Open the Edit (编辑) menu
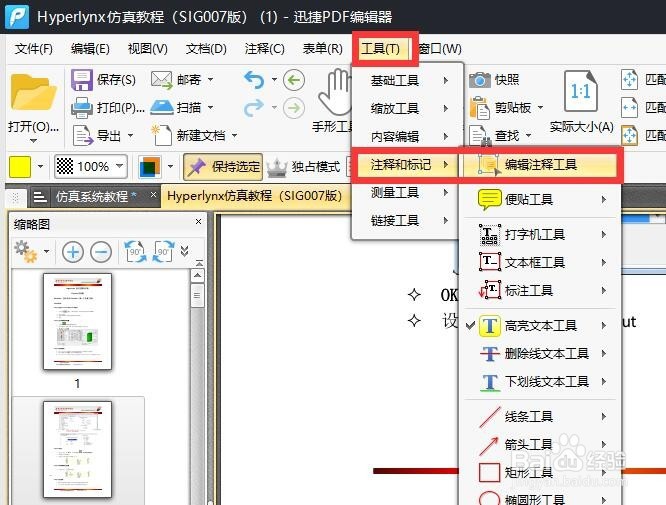Viewport: 666px width, 505px height. click(x=90, y=49)
